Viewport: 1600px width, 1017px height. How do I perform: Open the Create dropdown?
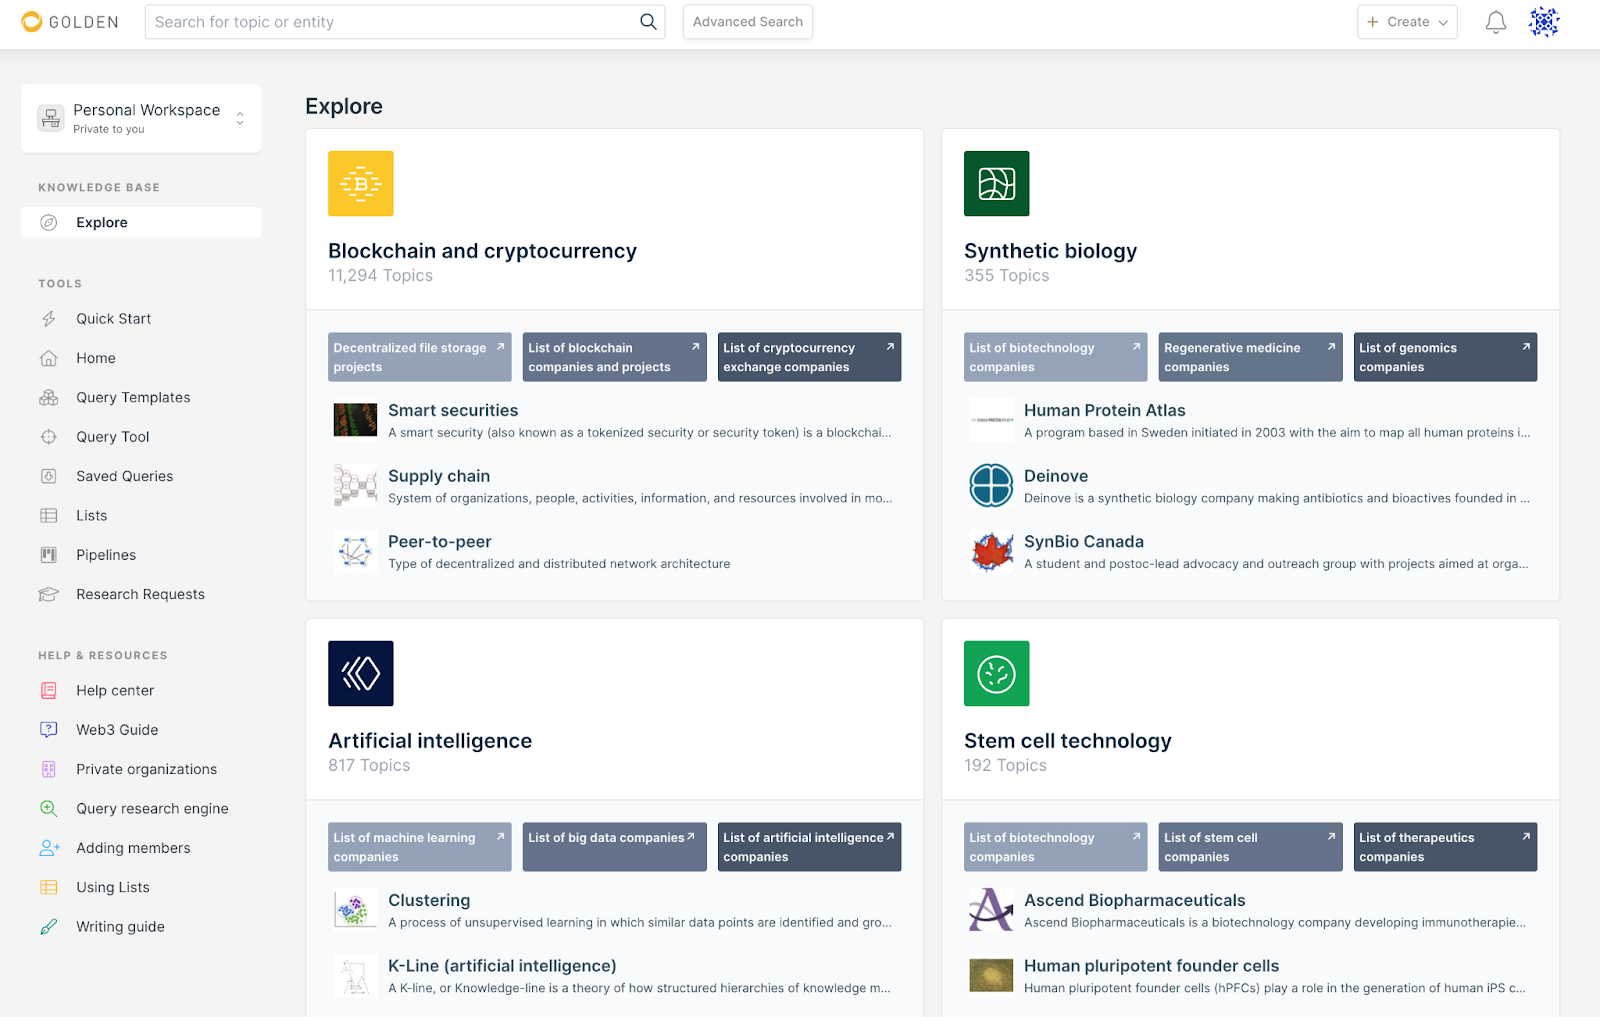click(x=1407, y=22)
